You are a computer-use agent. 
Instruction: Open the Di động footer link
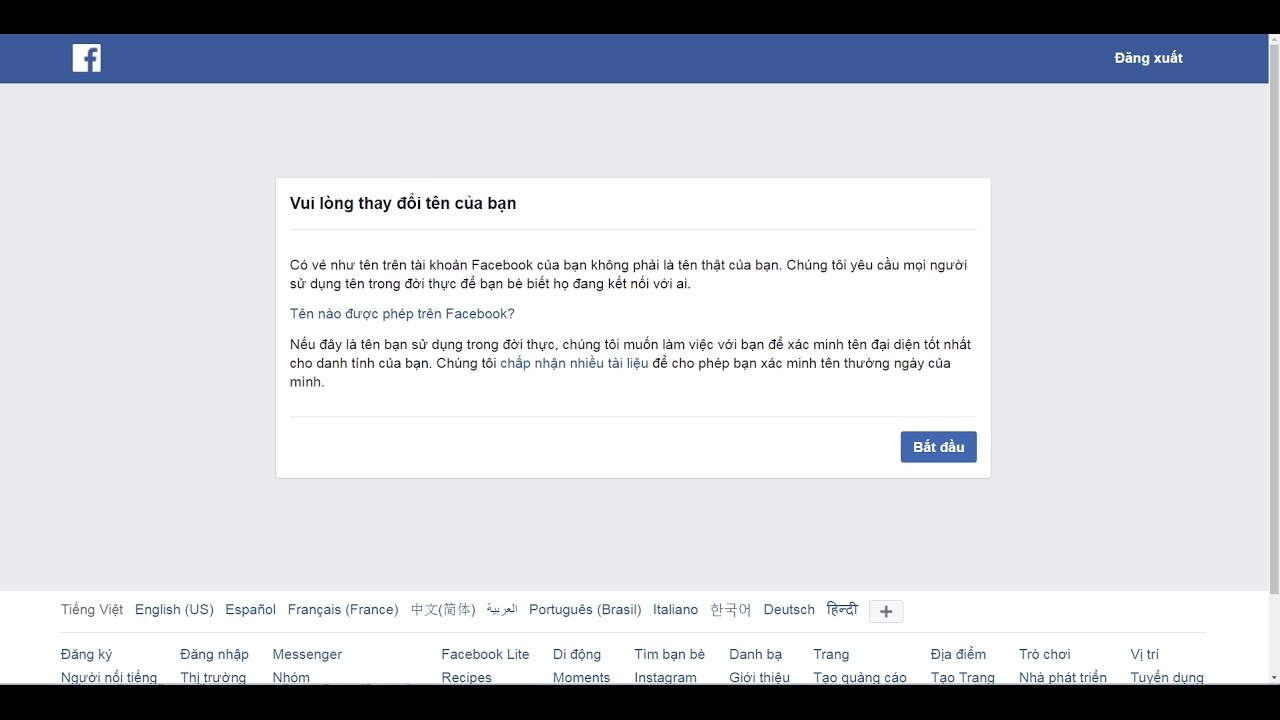click(577, 654)
